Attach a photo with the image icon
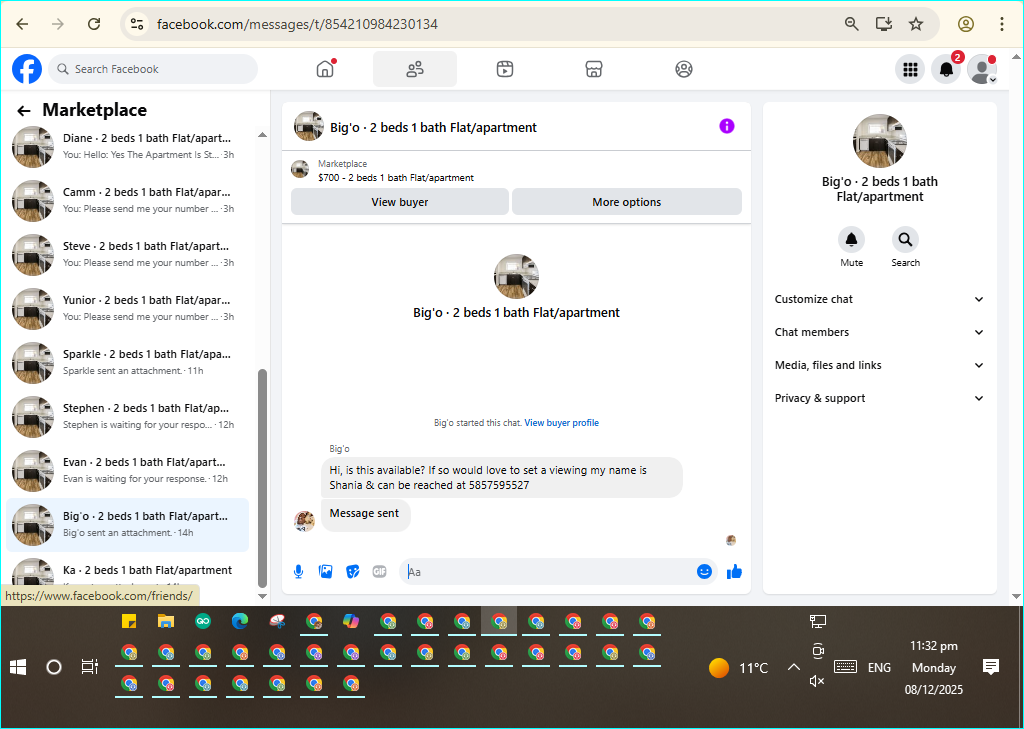The image size is (1024, 729). click(x=325, y=572)
